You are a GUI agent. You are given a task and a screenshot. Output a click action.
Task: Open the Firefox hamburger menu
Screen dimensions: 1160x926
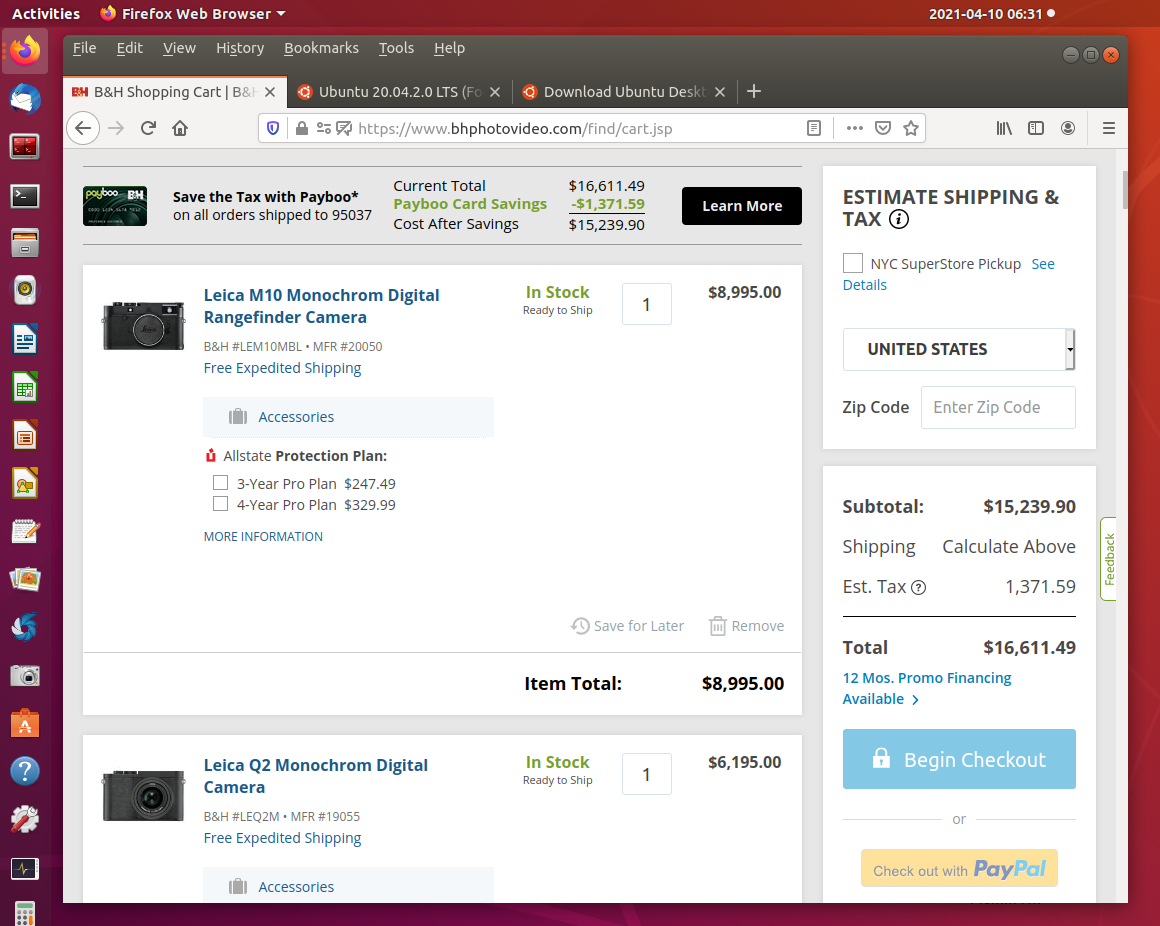[1108, 128]
